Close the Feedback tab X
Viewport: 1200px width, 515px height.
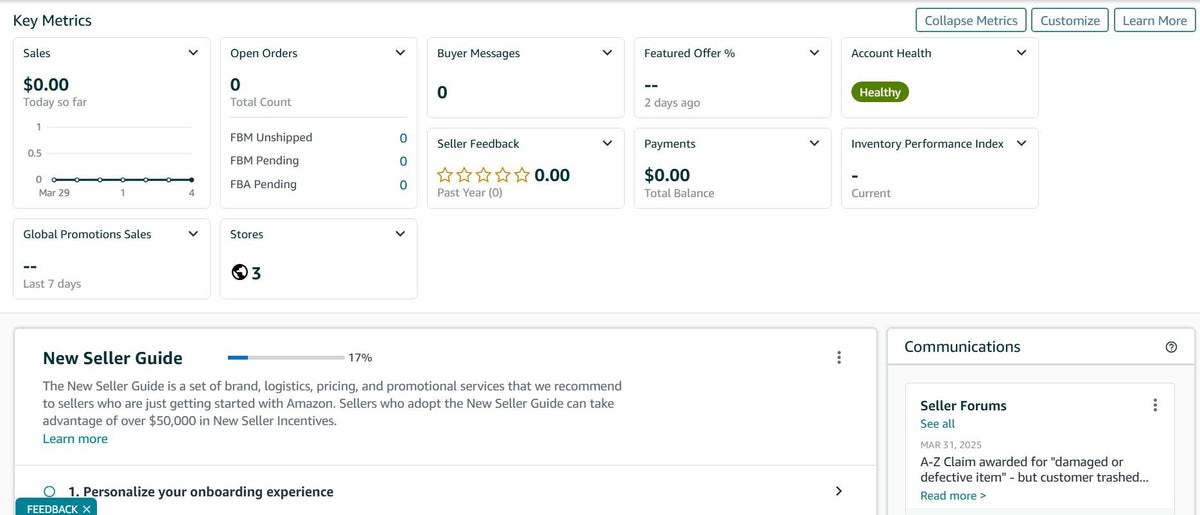click(87, 509)
